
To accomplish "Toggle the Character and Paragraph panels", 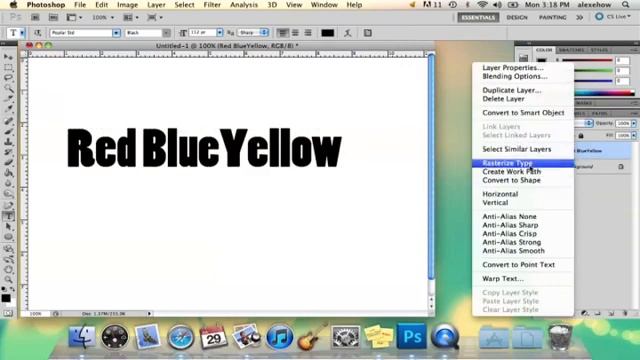I will tap(368, 33).
